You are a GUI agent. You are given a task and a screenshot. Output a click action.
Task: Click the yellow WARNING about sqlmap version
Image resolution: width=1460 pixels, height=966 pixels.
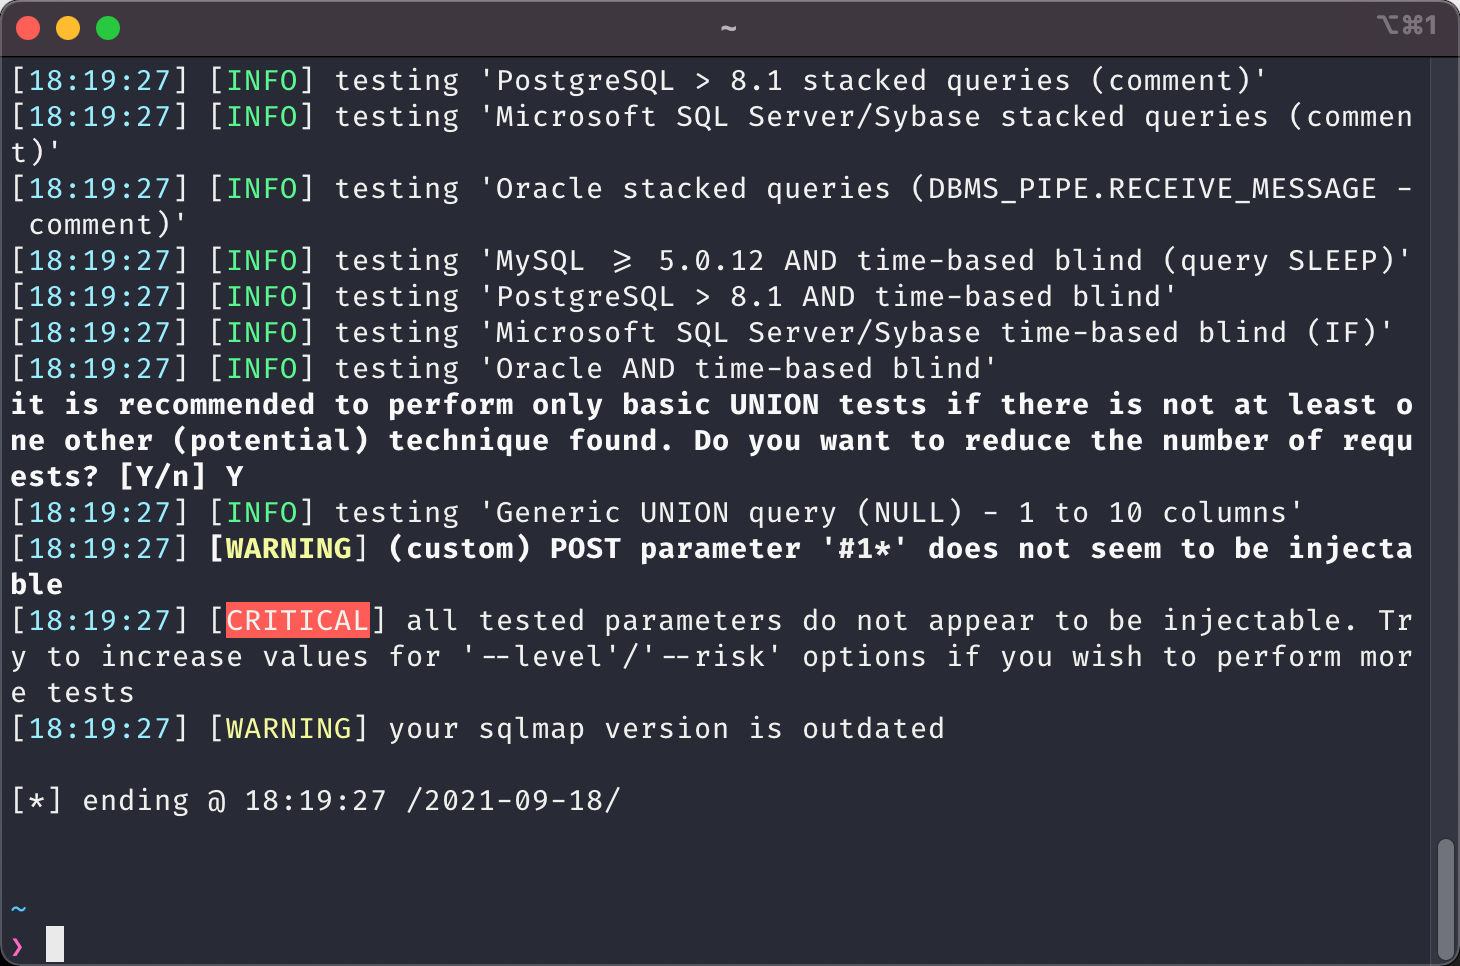pyautogui.click(x=289, y=728)
